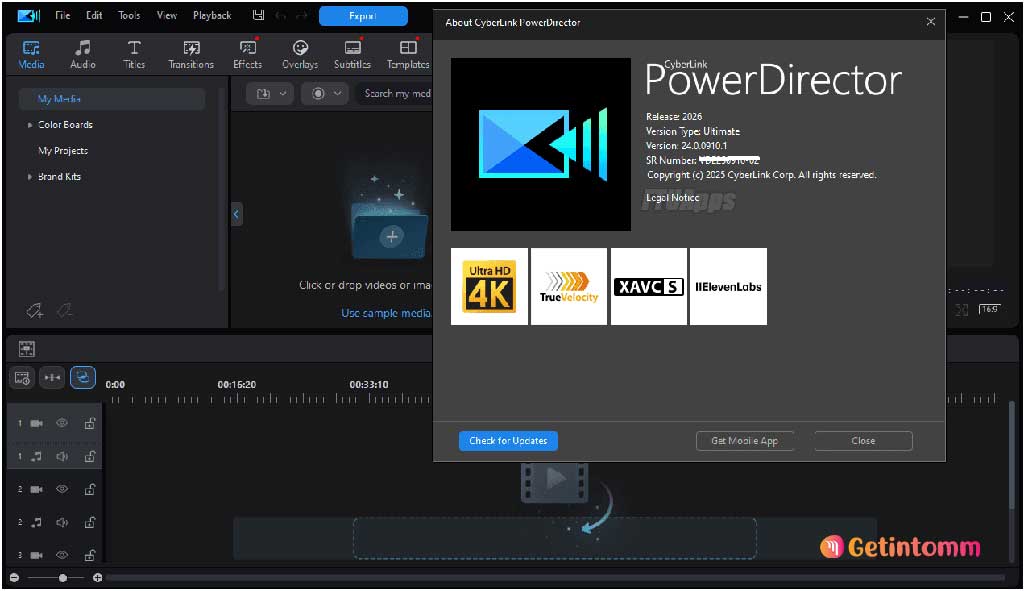Open the Edit menu
The height and width of the screenshot is (591, 1024).
point(94,16)
